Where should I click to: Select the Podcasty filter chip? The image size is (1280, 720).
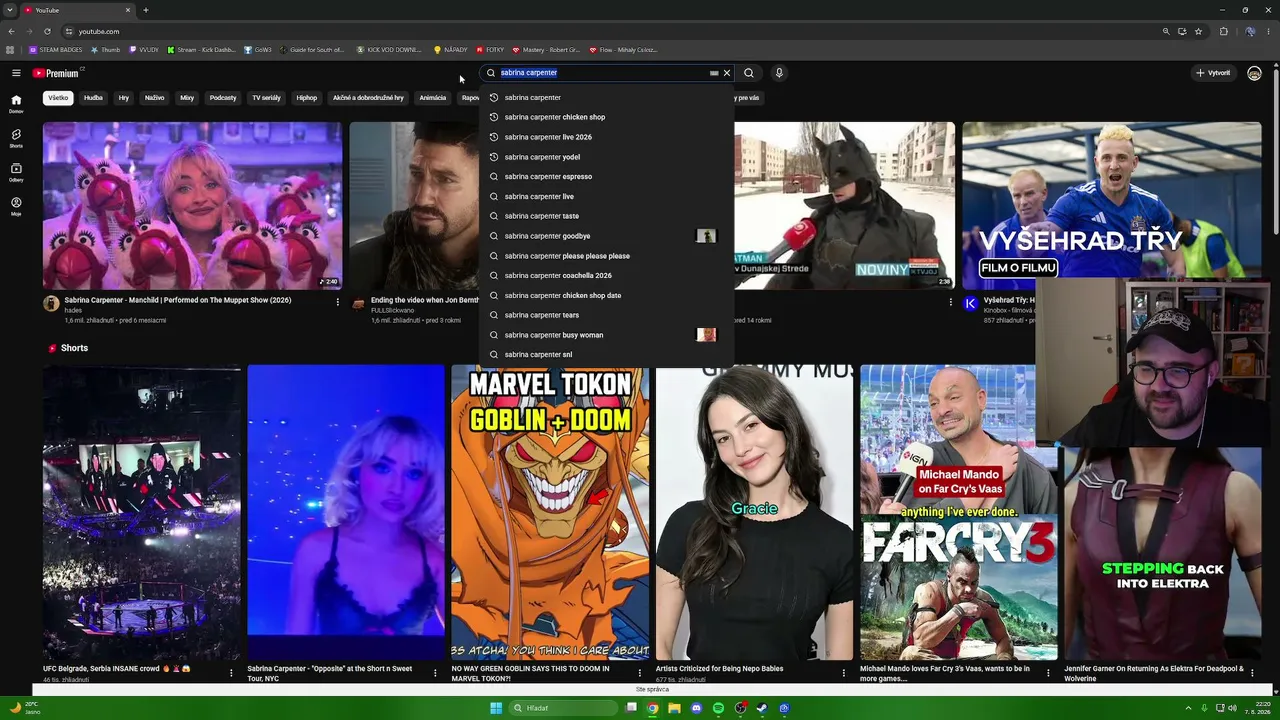pos(223,98)
